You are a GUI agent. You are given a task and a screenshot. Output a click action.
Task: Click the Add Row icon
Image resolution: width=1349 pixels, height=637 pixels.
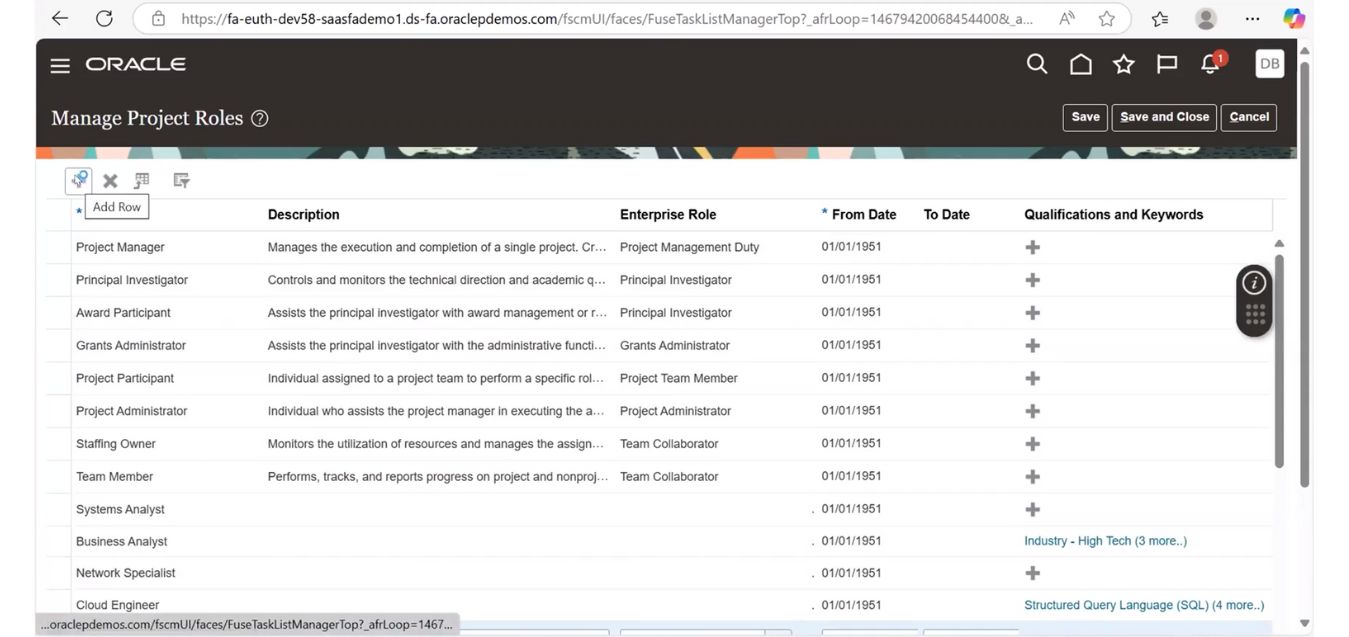pos(78,180)
